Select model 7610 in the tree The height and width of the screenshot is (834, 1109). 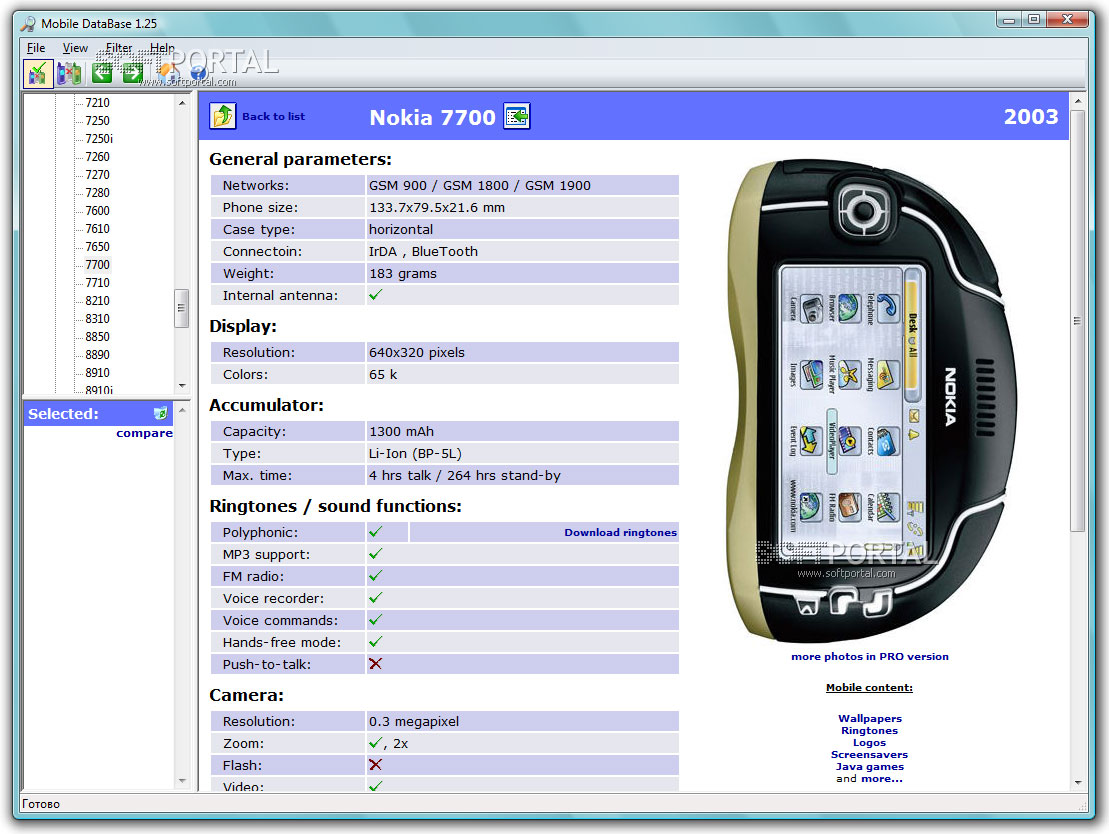(98, 228)
